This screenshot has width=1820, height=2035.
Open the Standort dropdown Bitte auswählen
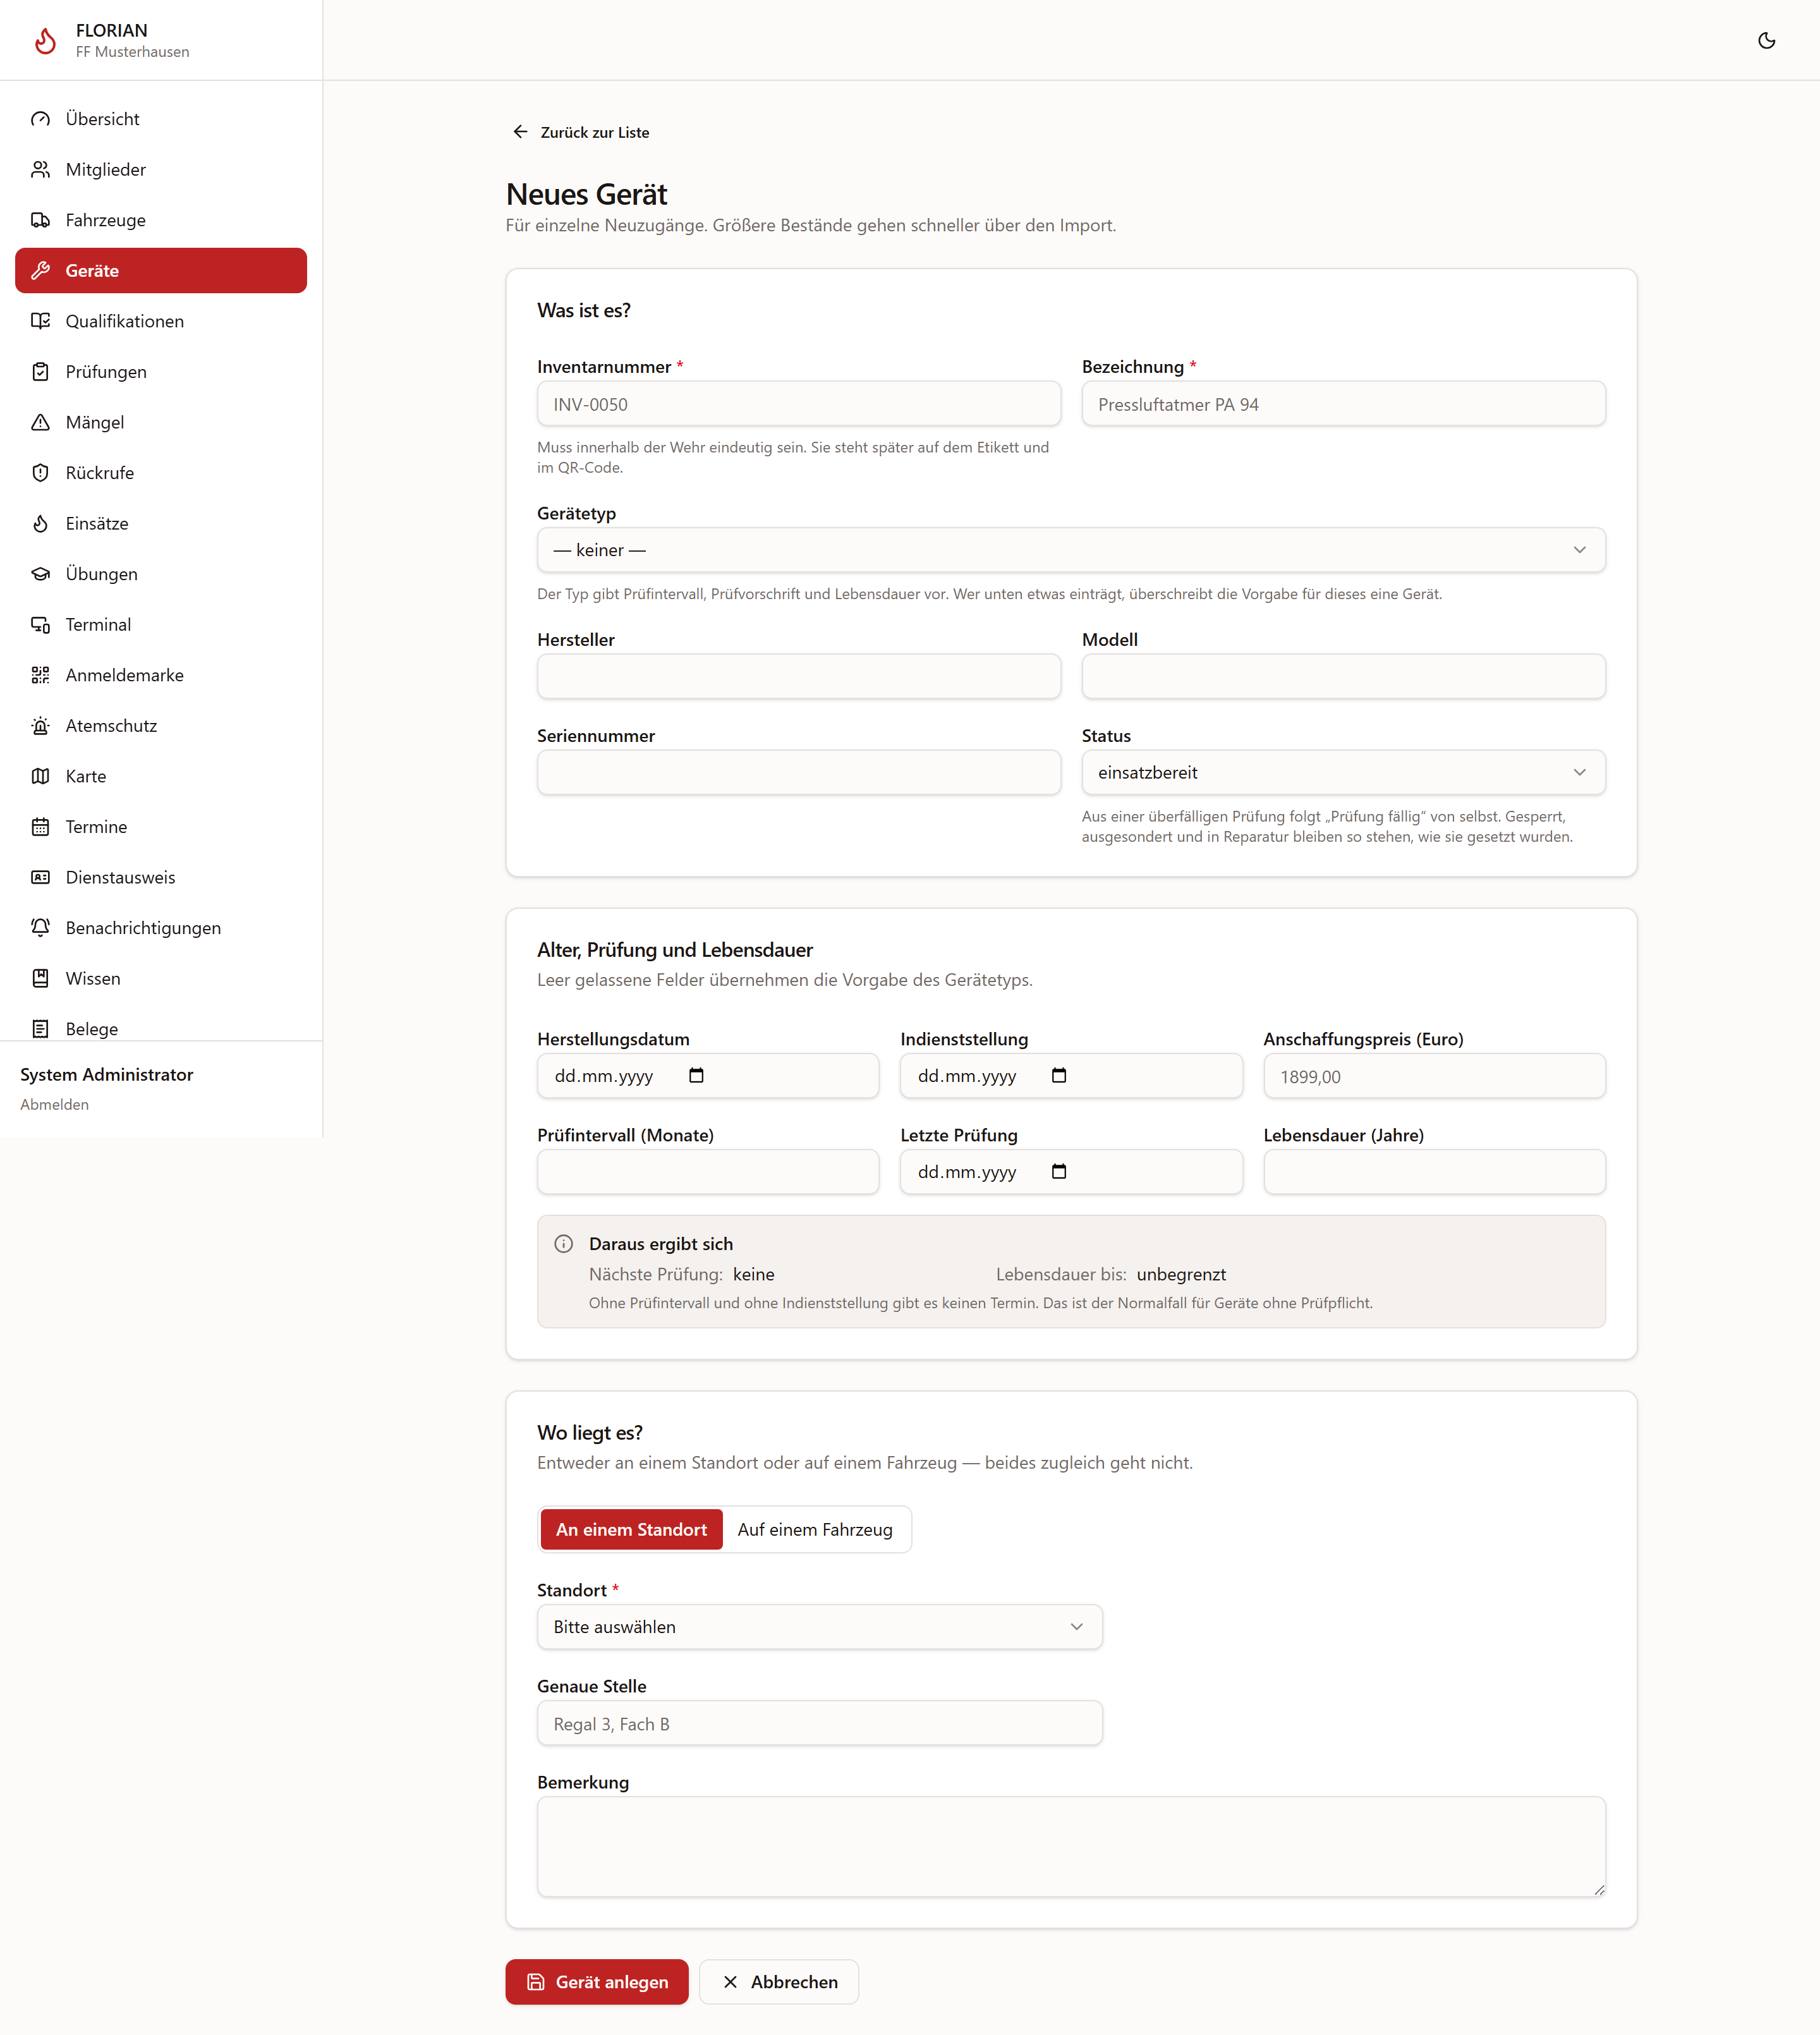tap(819, 1627)
